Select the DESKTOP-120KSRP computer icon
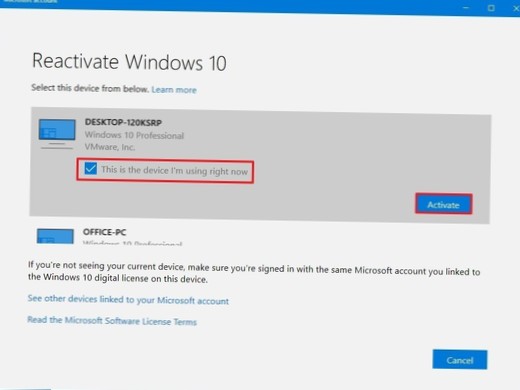 [x=57, y=134]
